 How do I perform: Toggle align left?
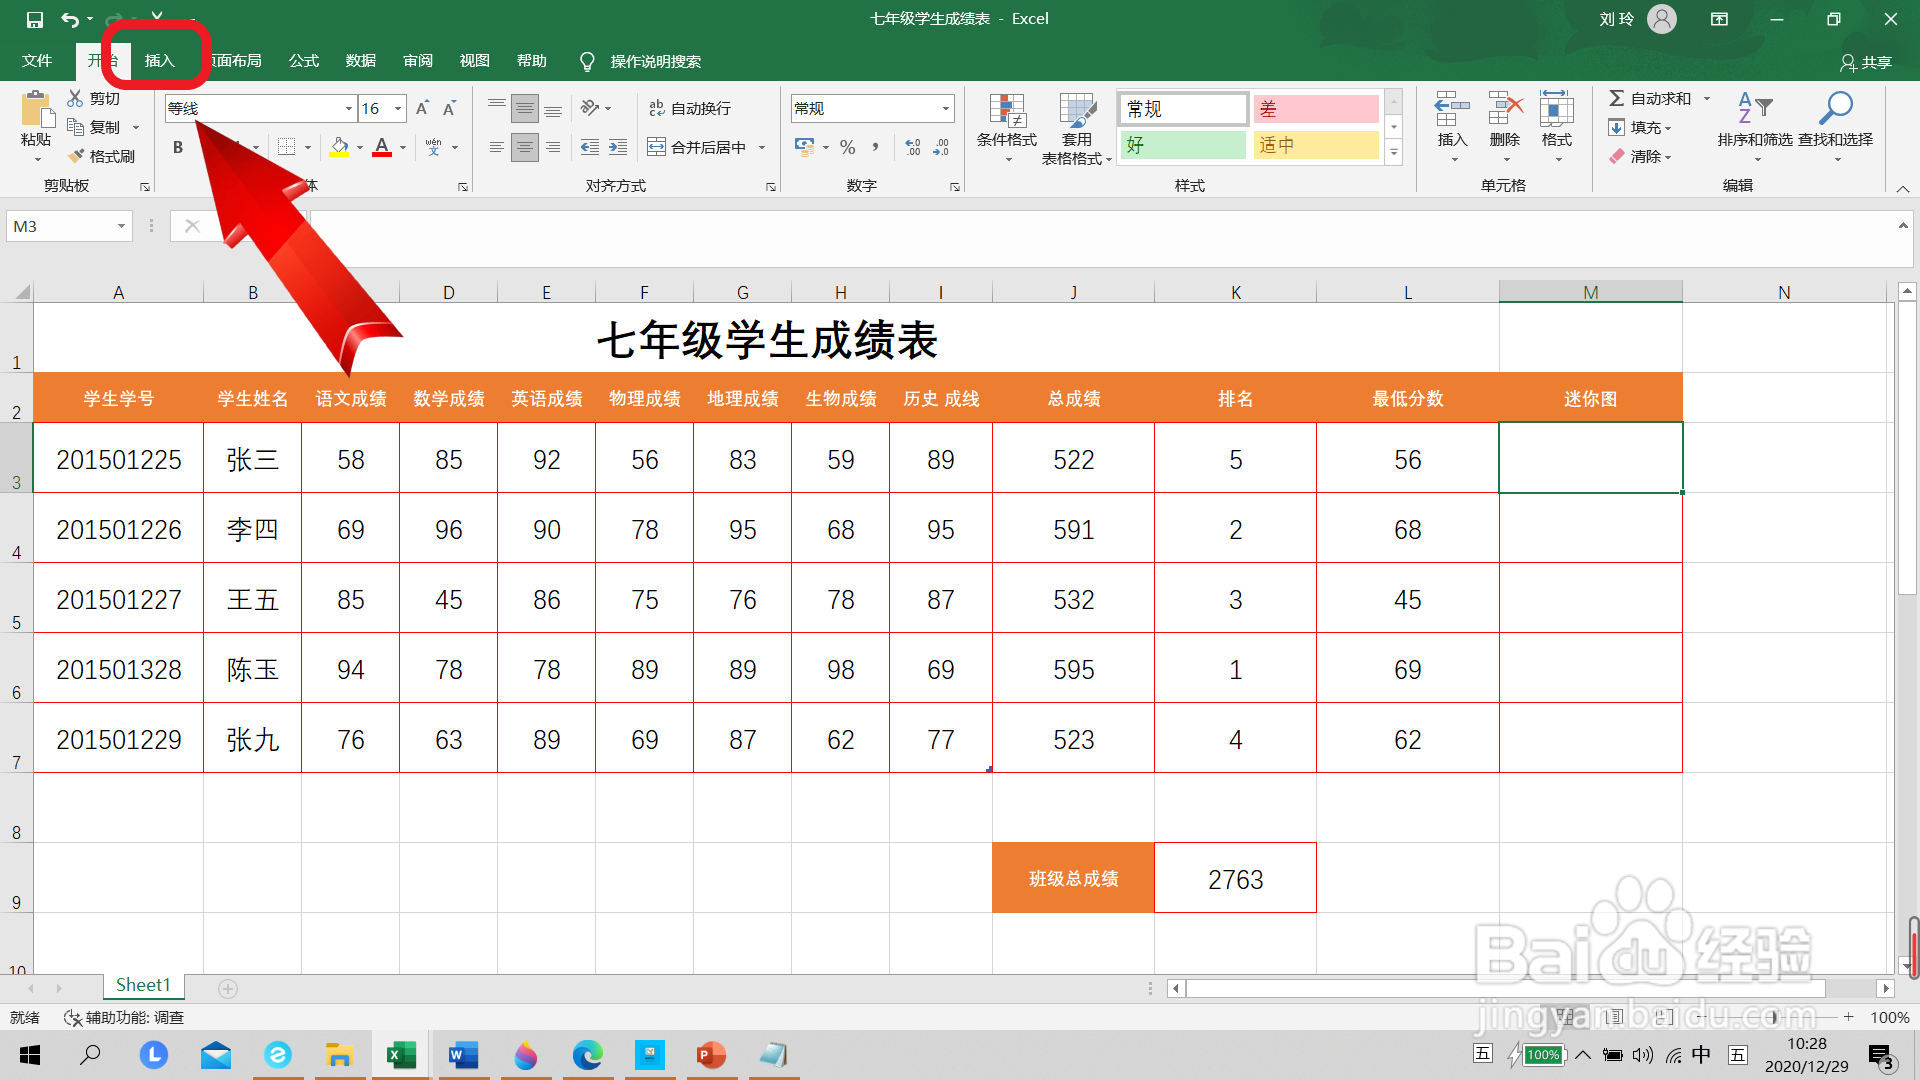[x=497, y=147]
